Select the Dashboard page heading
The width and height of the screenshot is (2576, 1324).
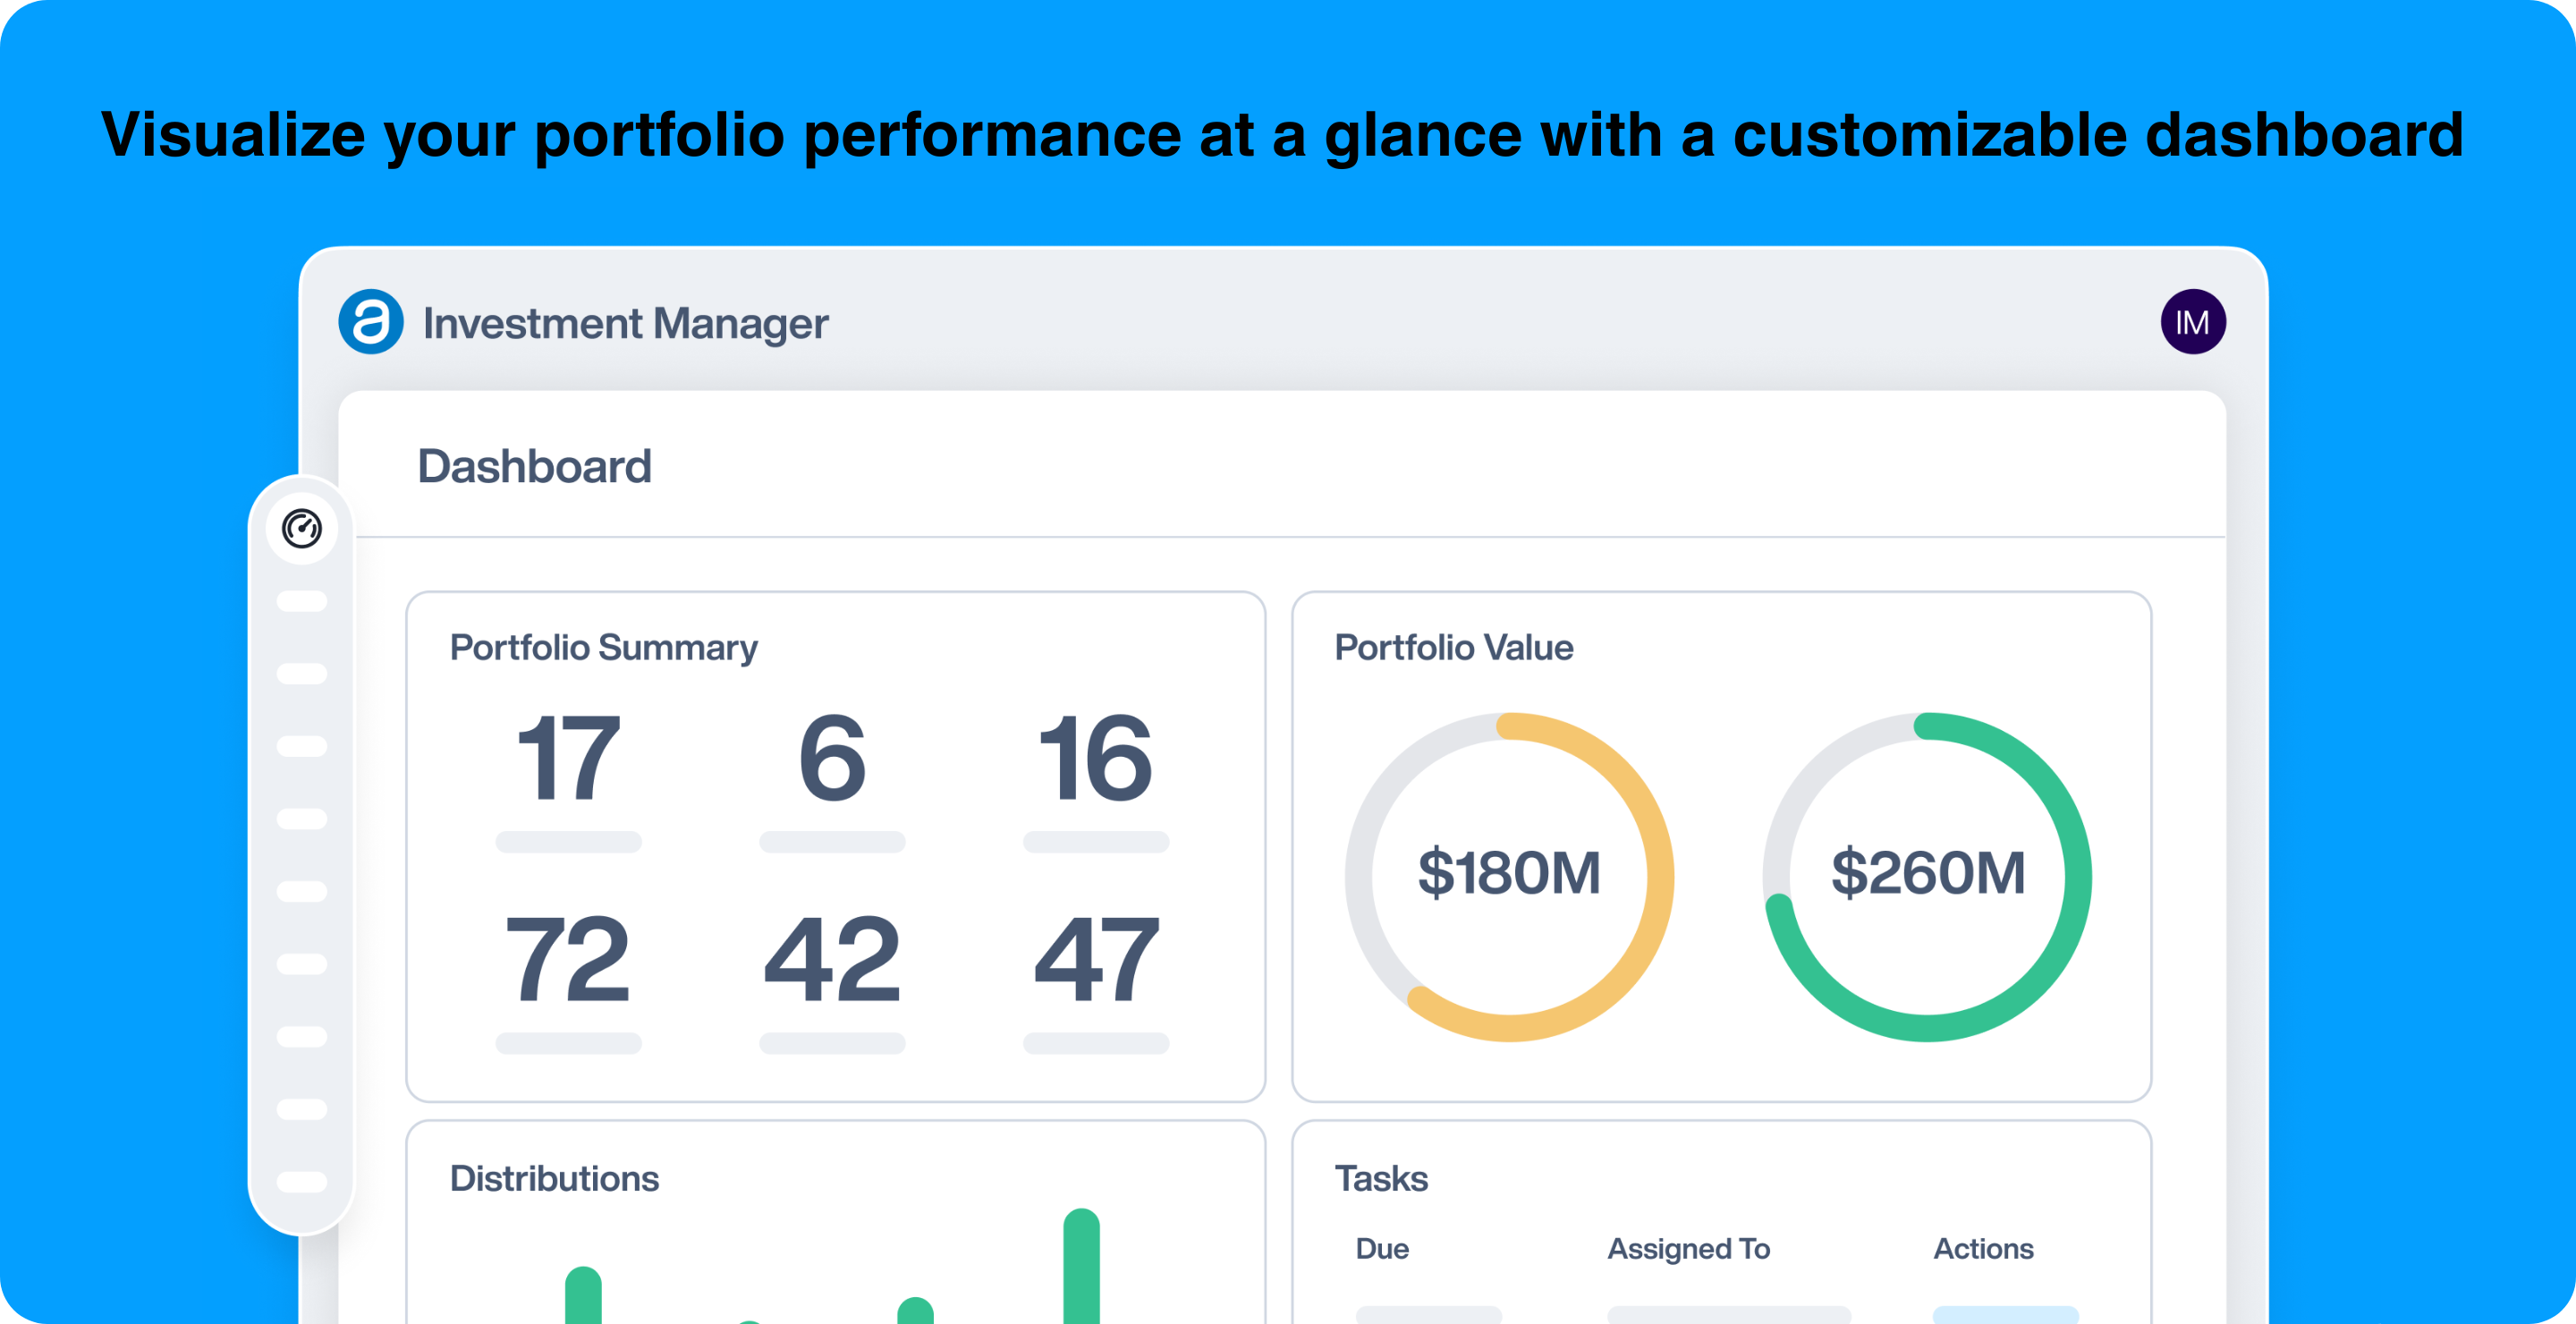pos(534,467)
